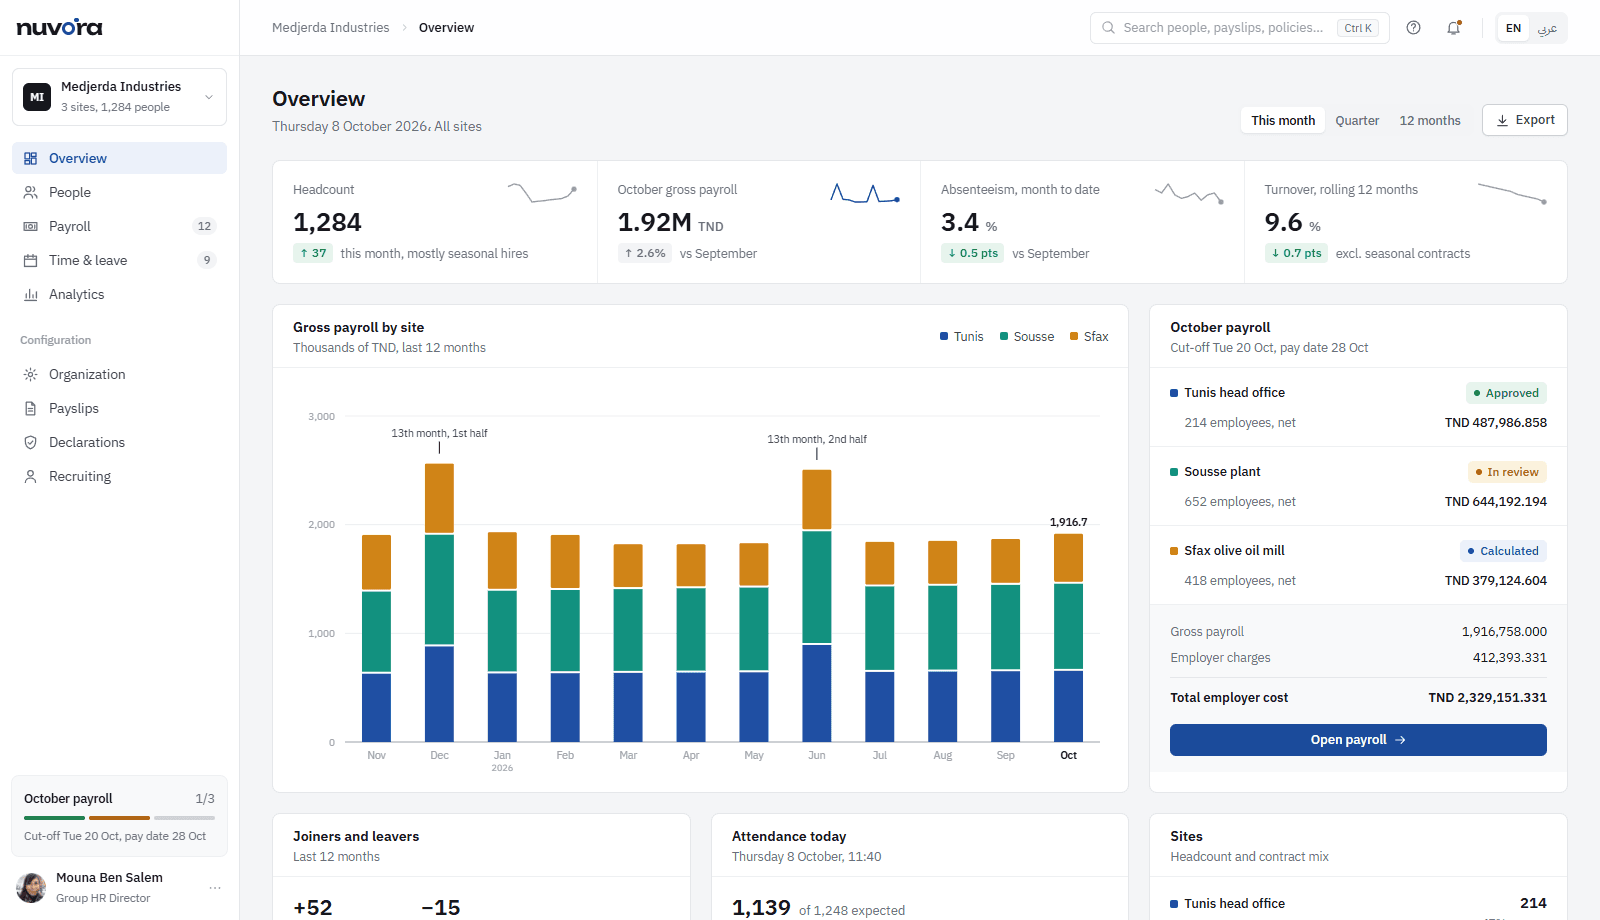Click Mouna Ben Salem's avatar photo
The width and height of the screenshot is (1600, 920).
point(31,887)
